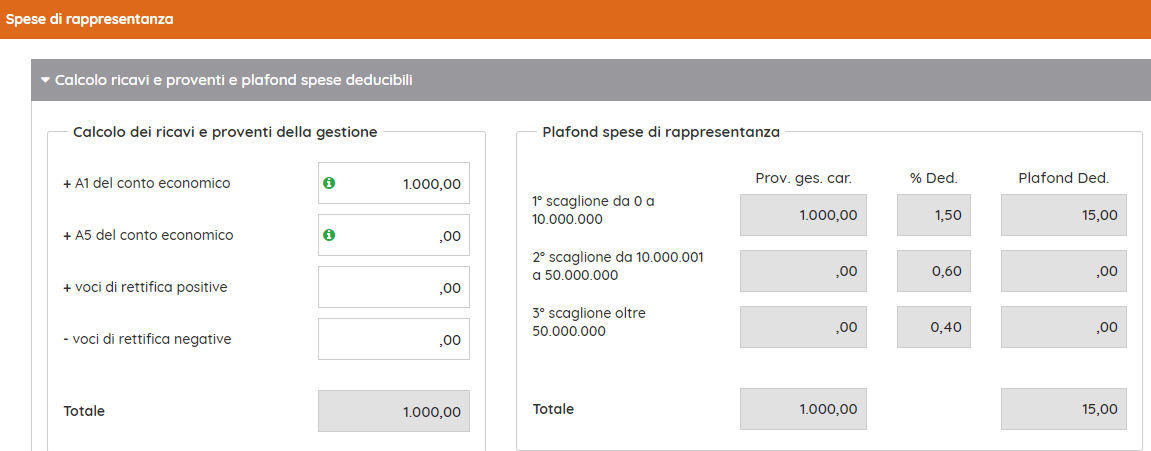Click the 0,40 % Ded. field
Viewport: 1151px width, 451px height.
(x=934, y=327)
